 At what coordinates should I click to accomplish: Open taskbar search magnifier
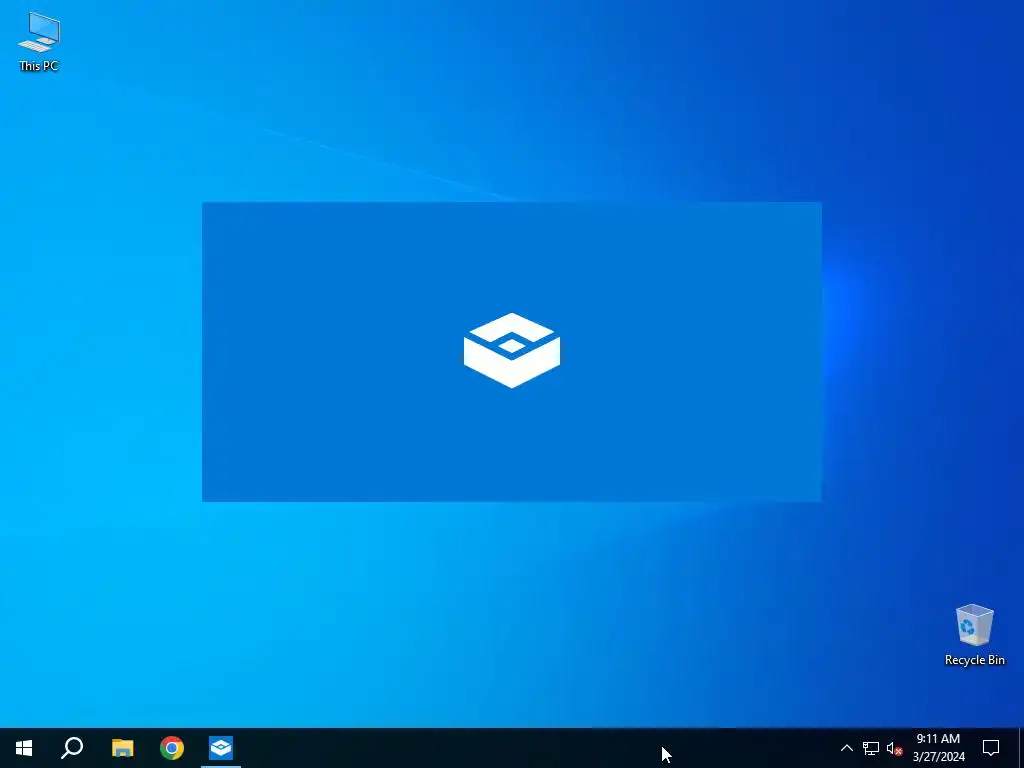pos(72,748)
